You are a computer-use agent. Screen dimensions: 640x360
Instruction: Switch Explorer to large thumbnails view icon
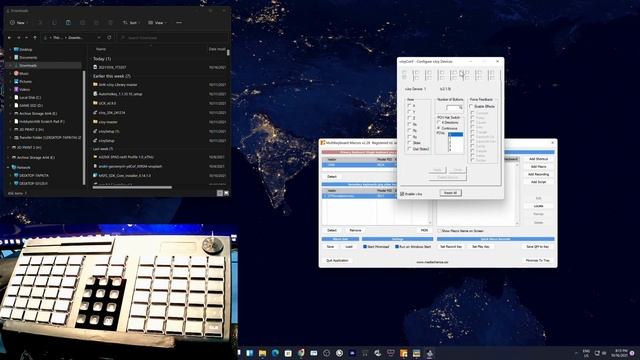(227, 193)
